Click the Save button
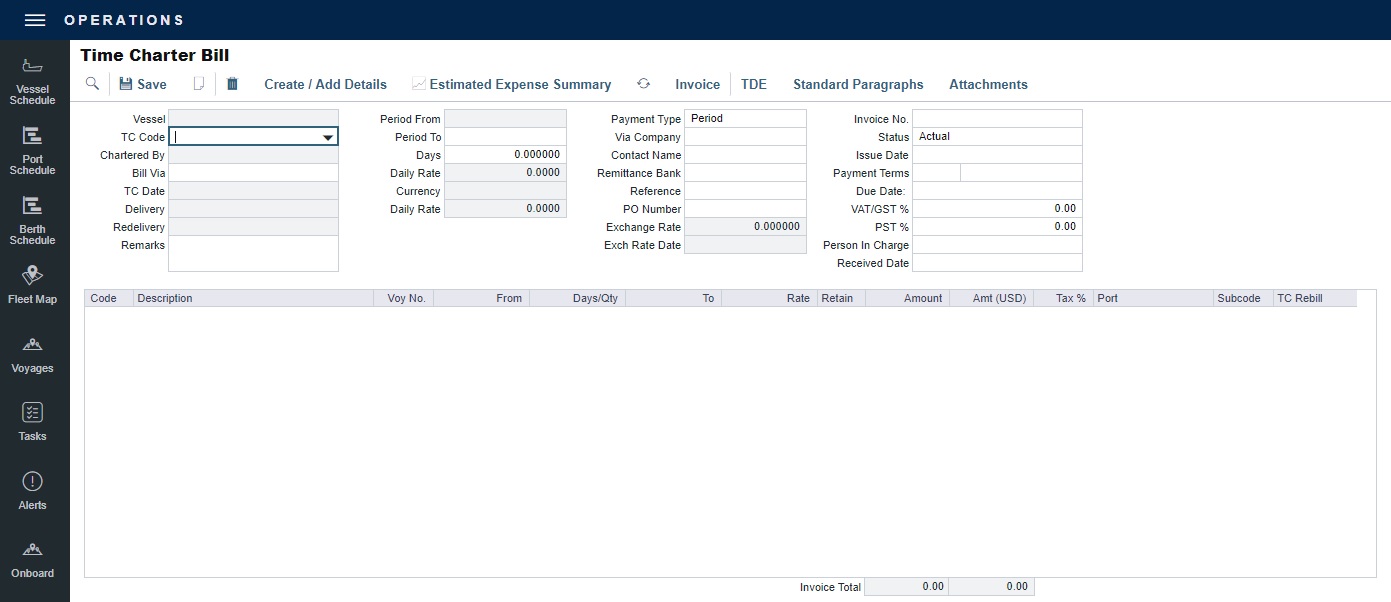Viewport: 1391px width, 602px height. [143, 84]
